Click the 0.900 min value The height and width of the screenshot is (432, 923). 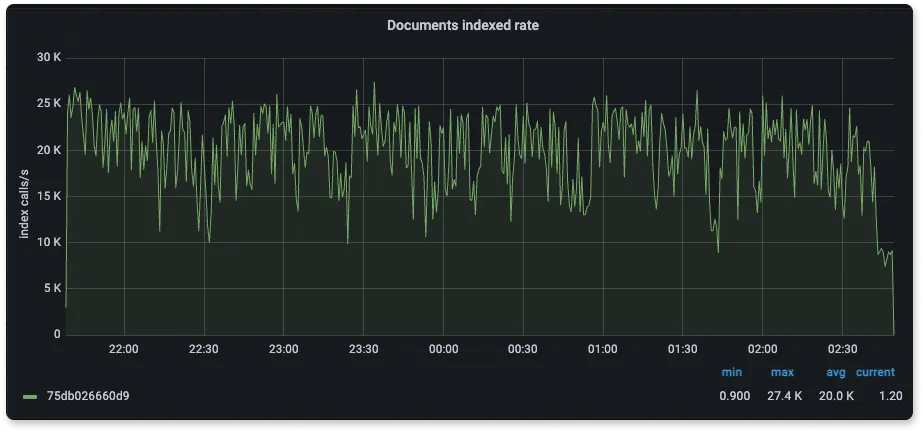(735, 396)
